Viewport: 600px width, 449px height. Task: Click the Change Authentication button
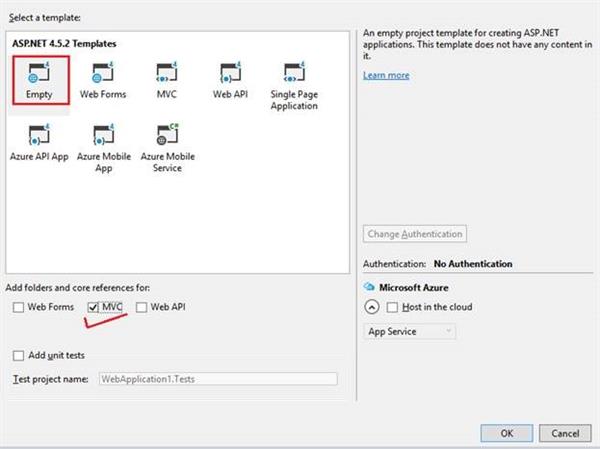pos(416,234)
